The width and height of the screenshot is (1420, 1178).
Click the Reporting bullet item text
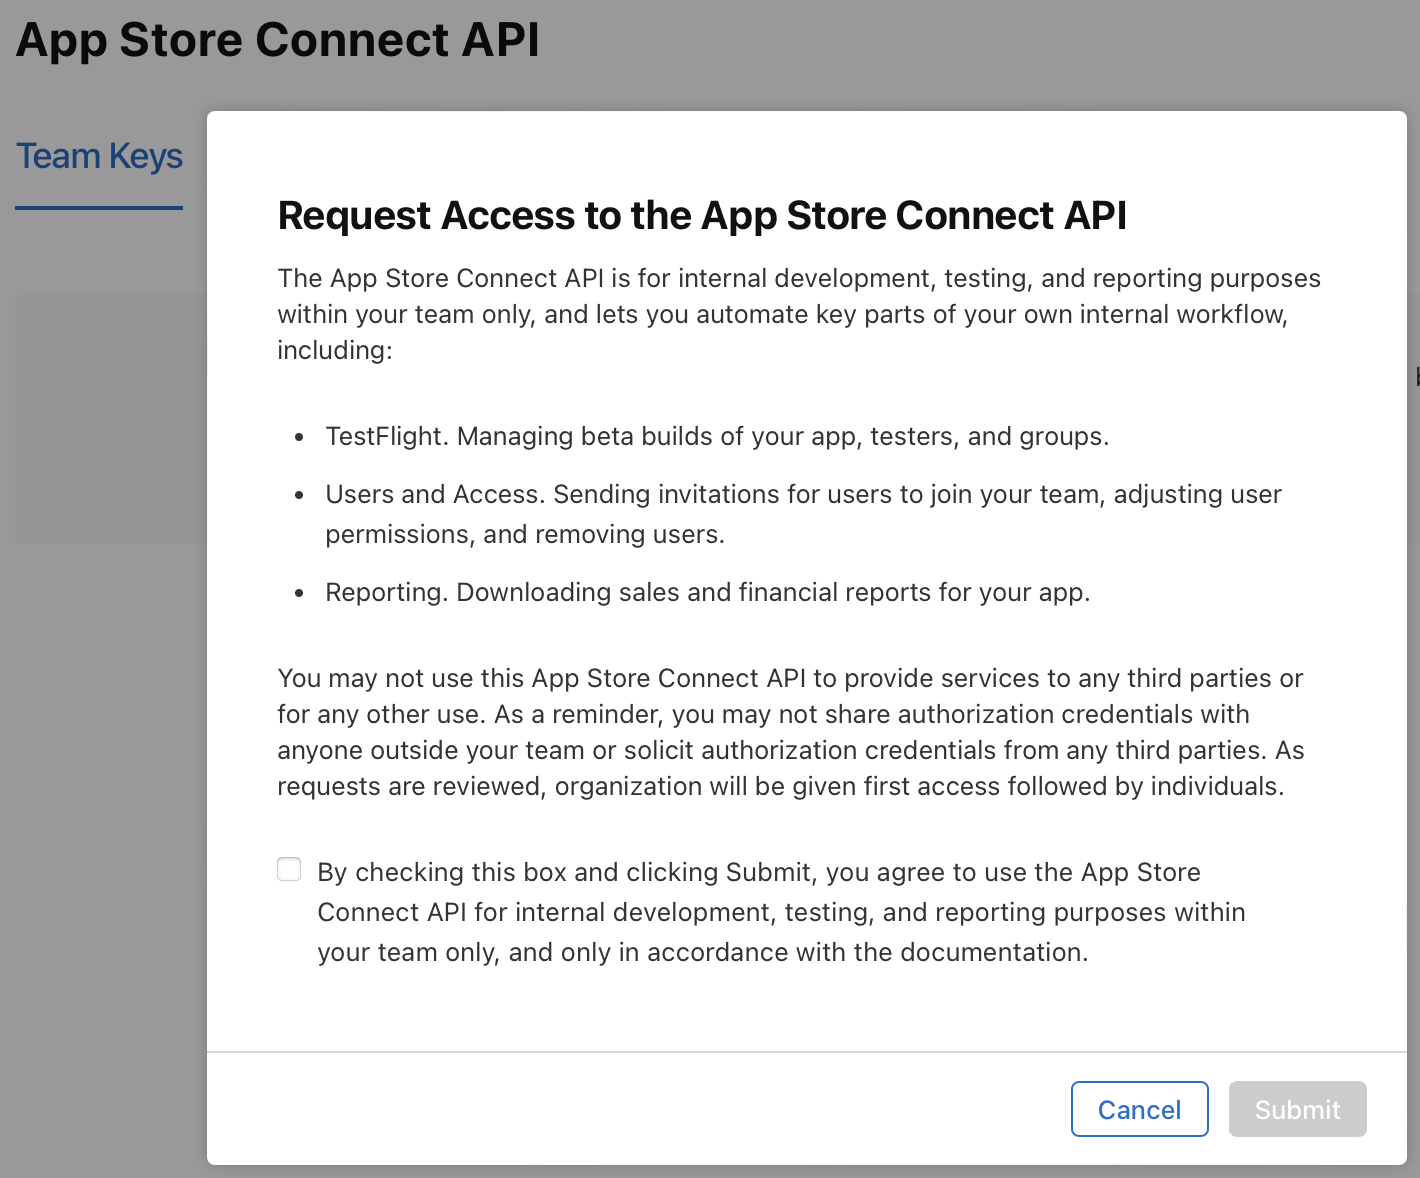(x=707, y=593)
